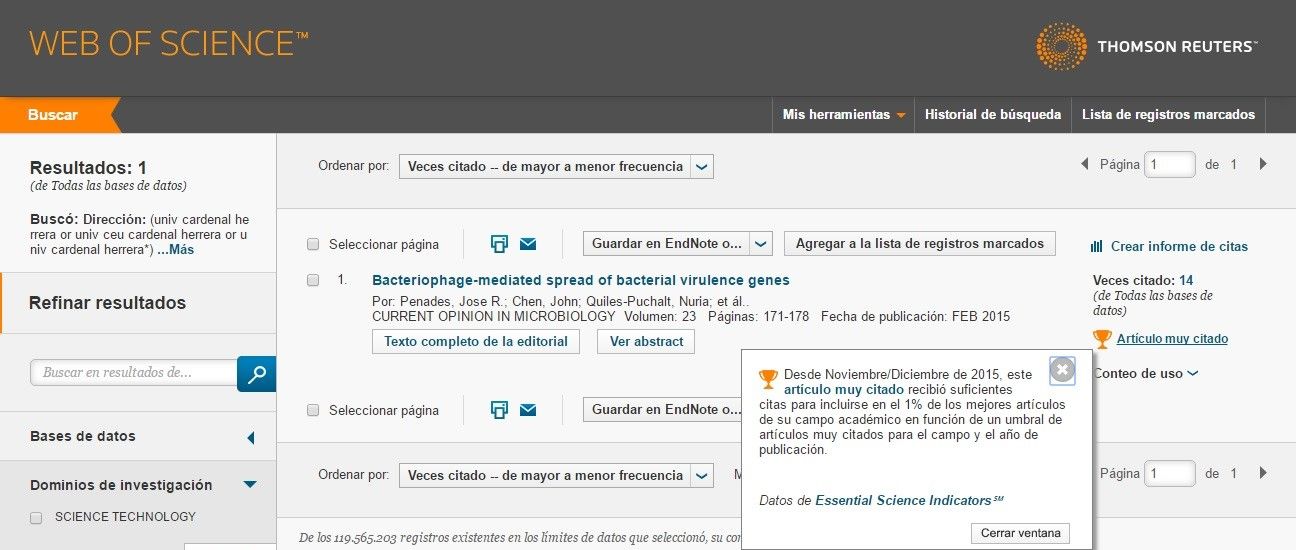
Task: Open the lower Ordenar por dropdown
Action: pos(556,475)
